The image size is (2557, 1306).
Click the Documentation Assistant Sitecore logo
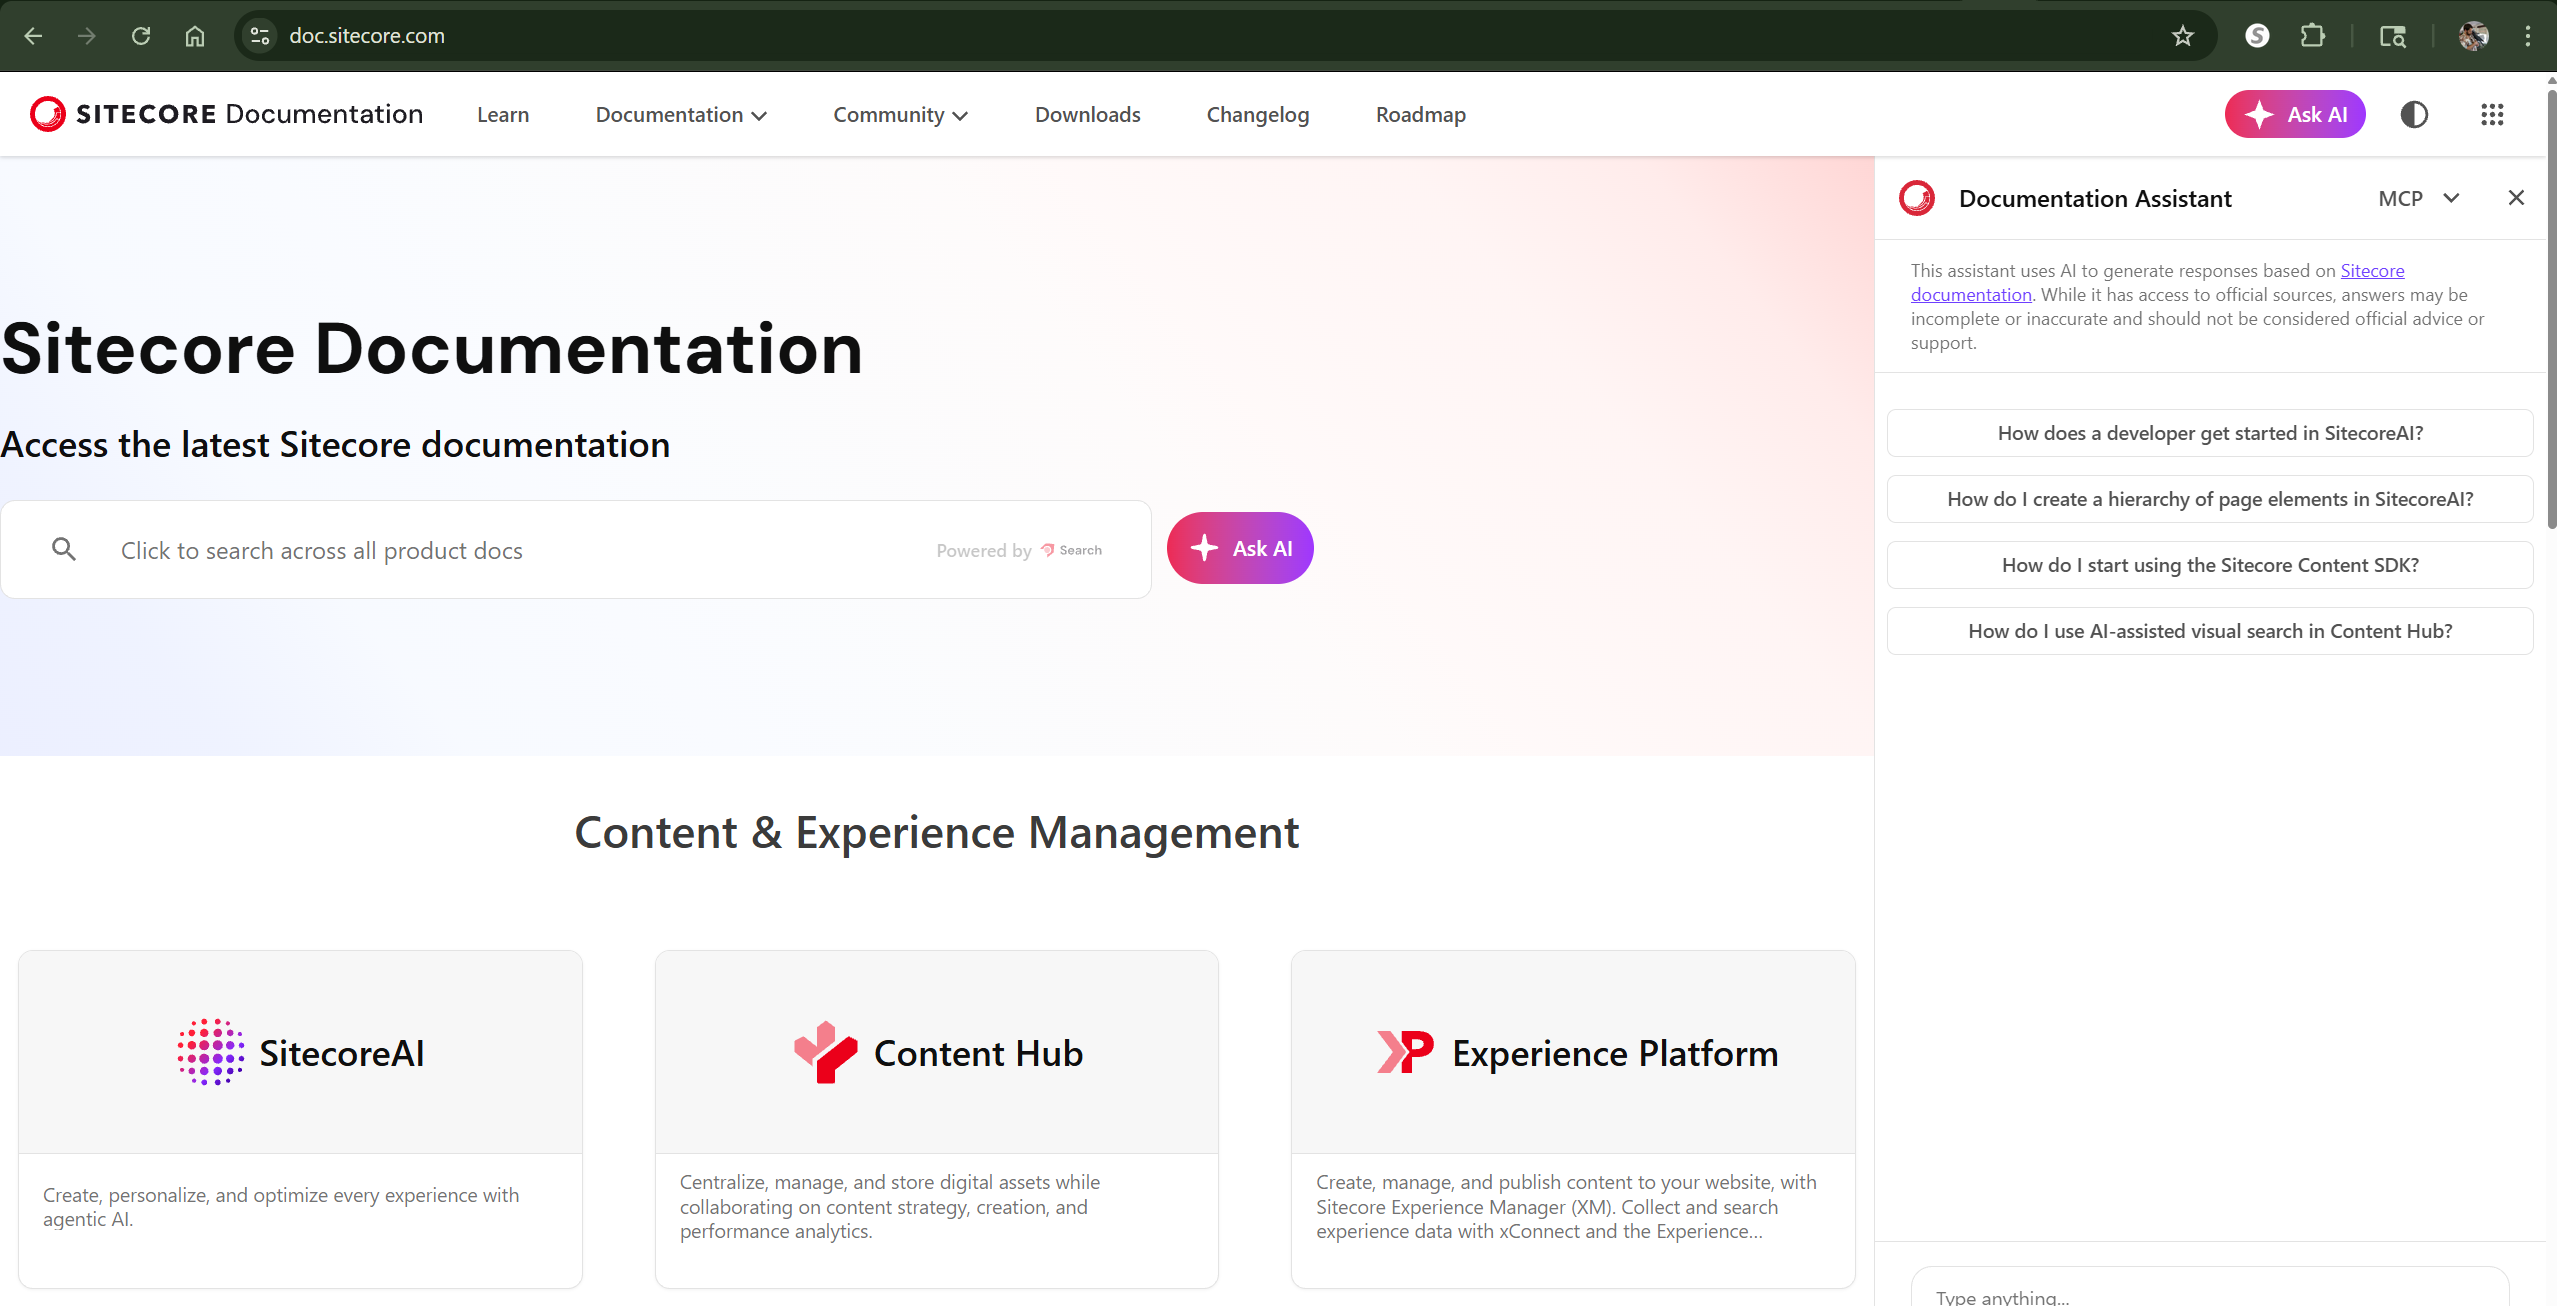(1917, 198)
